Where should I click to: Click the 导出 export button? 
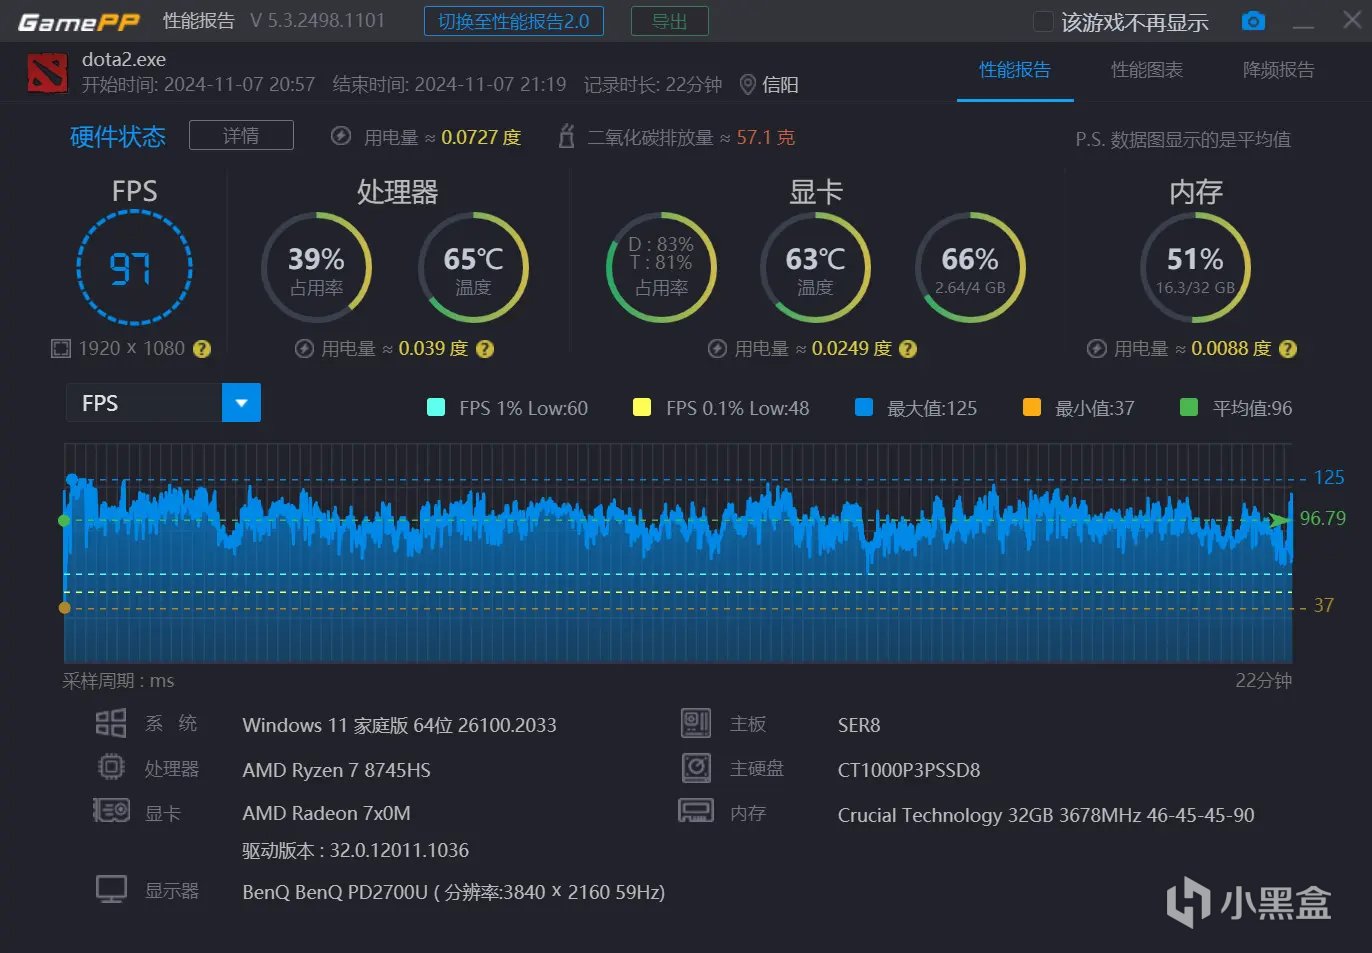(670, 21)
